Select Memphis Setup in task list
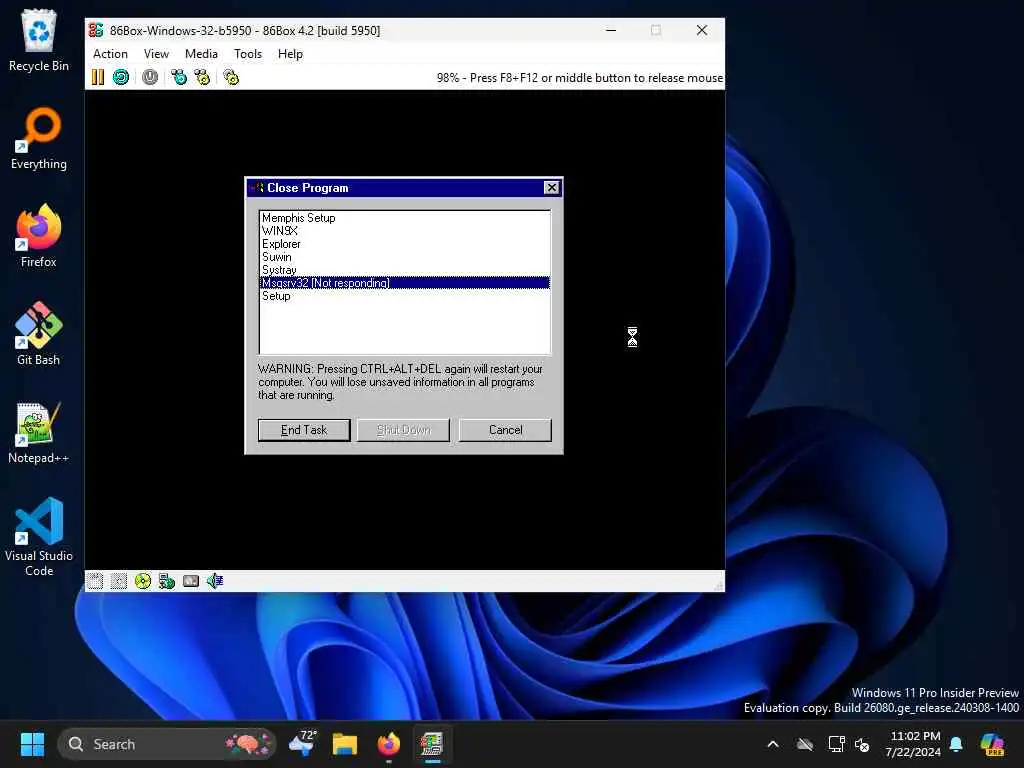Viewport: 1024px width, 768px height. [405, 218]
